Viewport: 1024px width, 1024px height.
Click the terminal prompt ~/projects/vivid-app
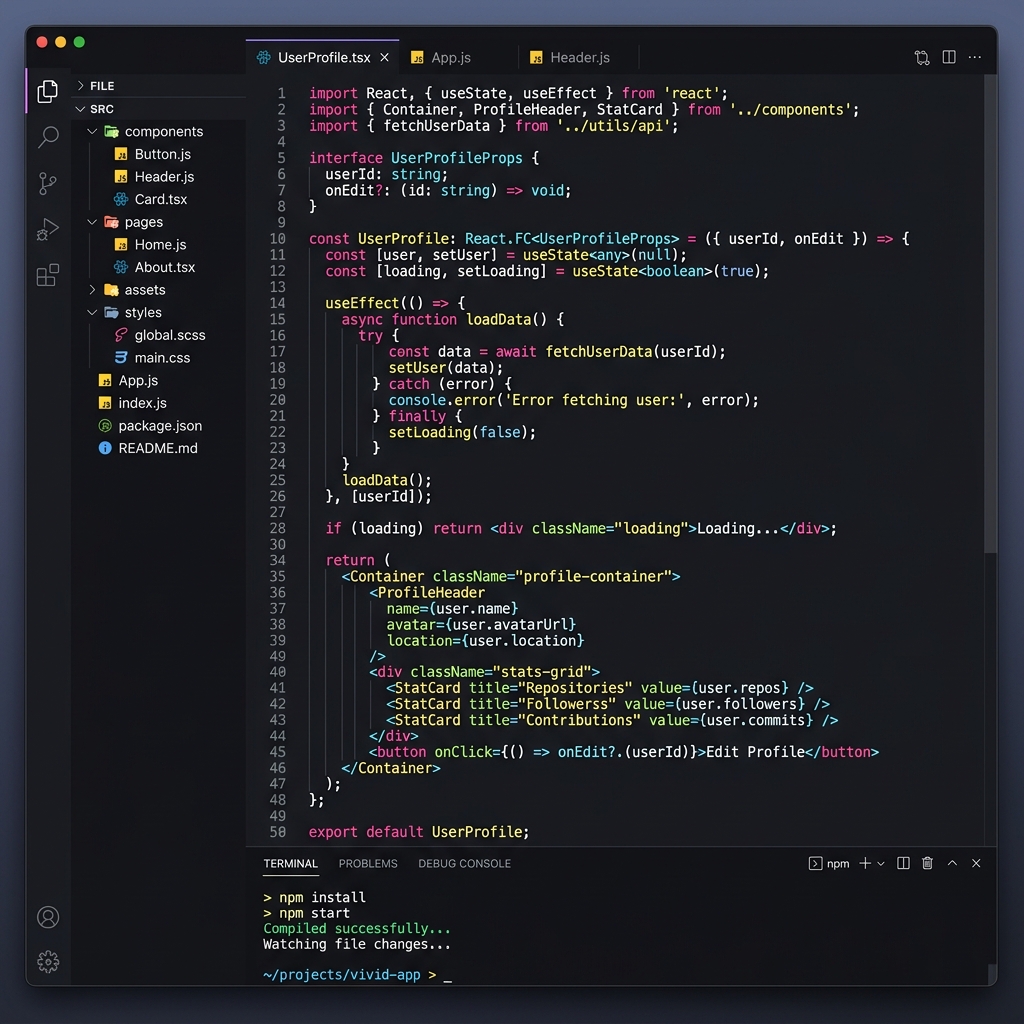342,974
